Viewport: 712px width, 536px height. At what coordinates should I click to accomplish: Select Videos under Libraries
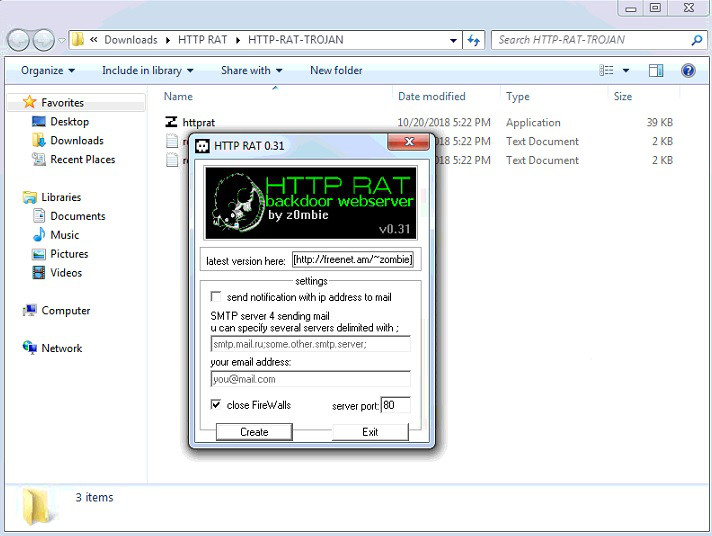(66, 273)
